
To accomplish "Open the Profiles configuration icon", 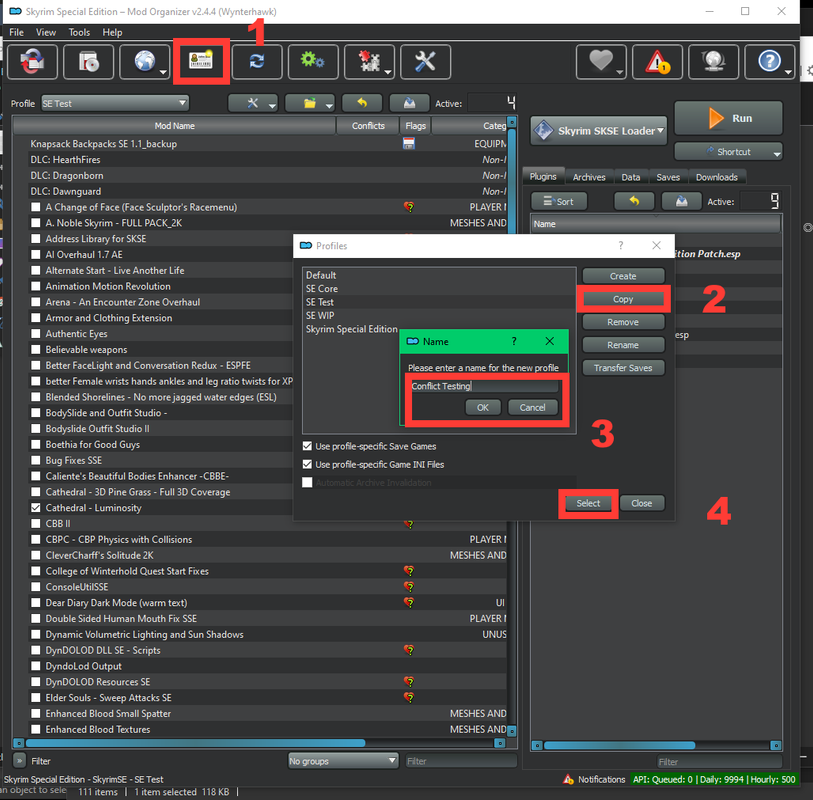I will point(201,62).
